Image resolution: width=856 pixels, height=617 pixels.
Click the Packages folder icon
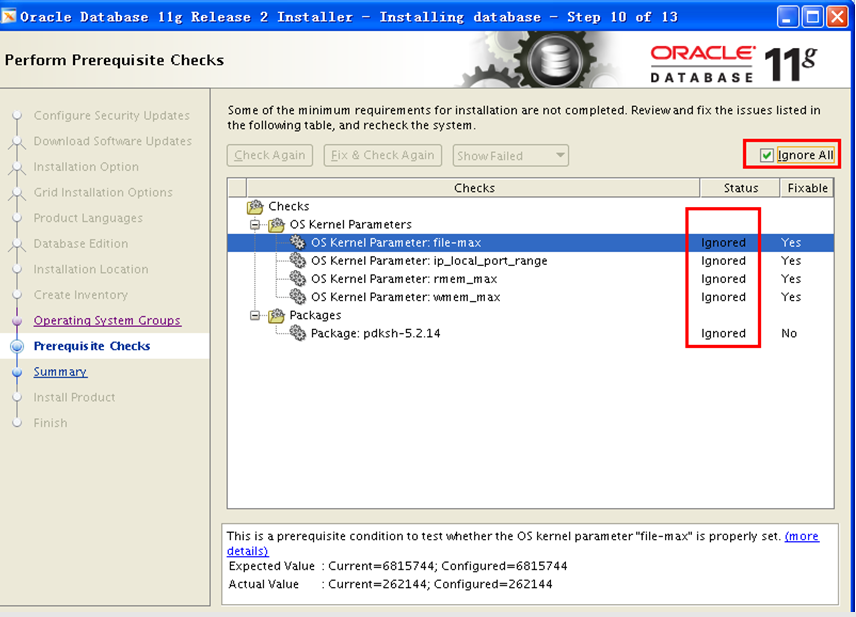click(276, 315)
